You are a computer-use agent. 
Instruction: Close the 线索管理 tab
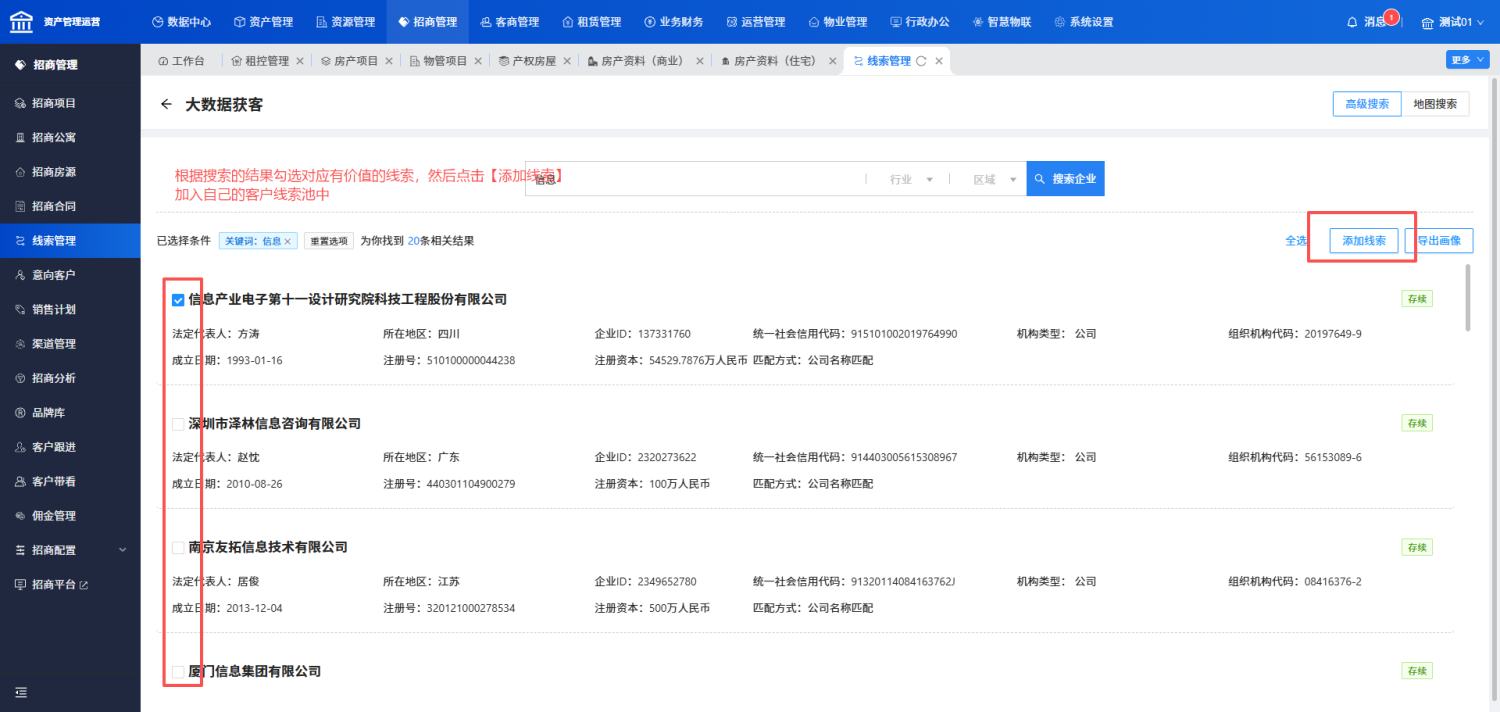[938, 61]
